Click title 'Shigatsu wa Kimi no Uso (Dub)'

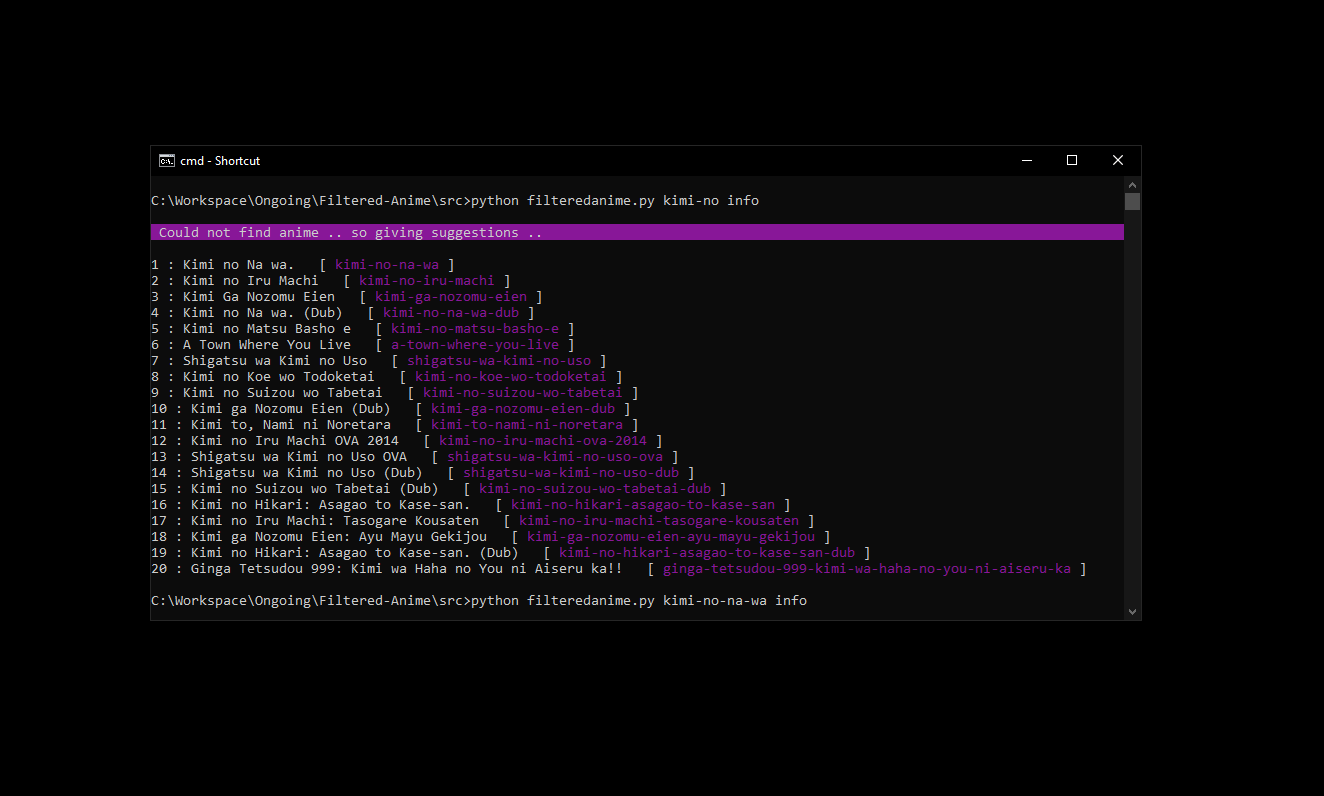coord(306,473)
